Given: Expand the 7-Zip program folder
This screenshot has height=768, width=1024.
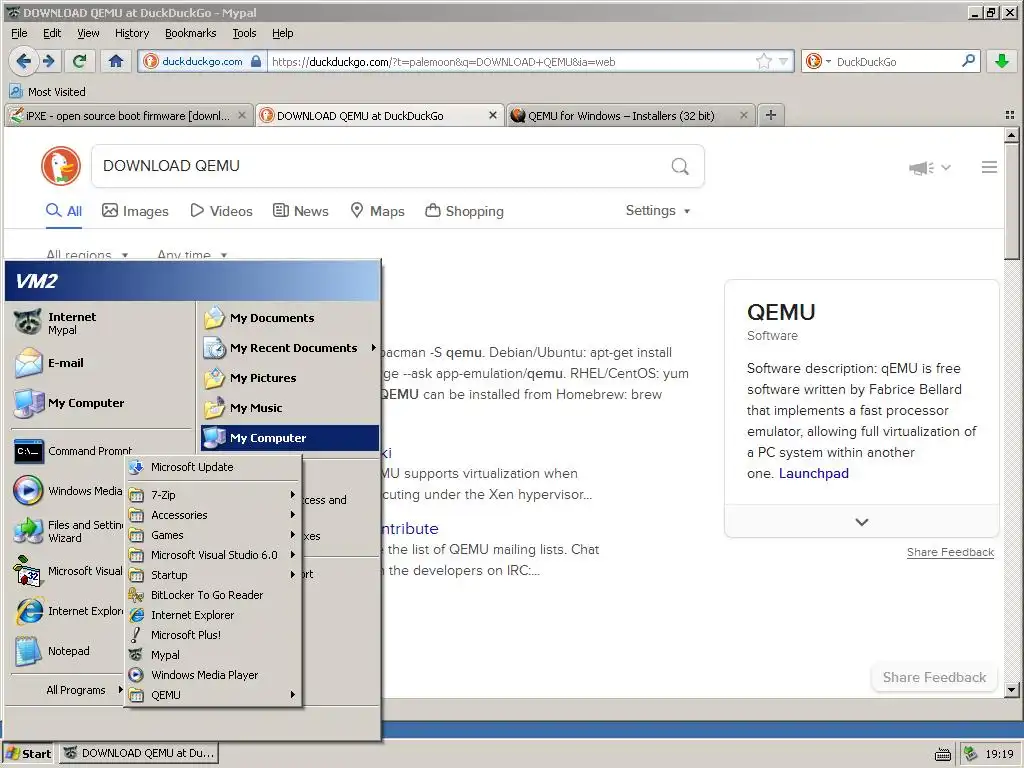Looking at the screenshot, I should [214, 495].
